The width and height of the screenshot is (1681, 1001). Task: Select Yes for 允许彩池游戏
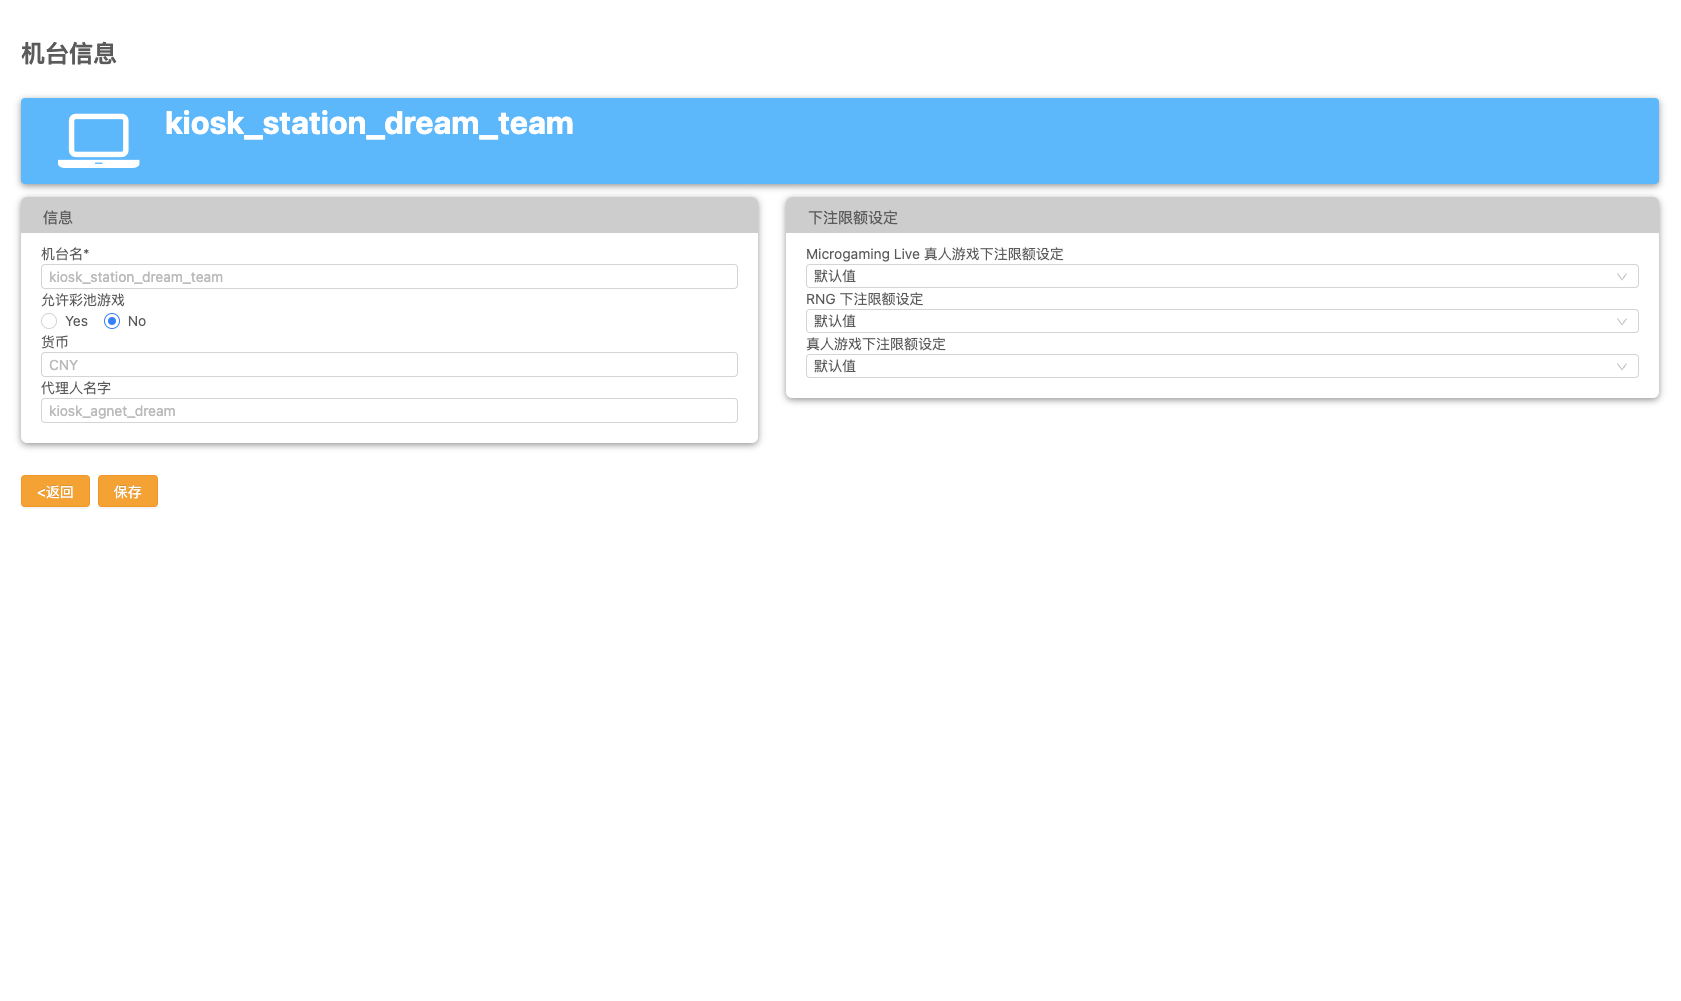pyautogui.click(x=49, y=321)
